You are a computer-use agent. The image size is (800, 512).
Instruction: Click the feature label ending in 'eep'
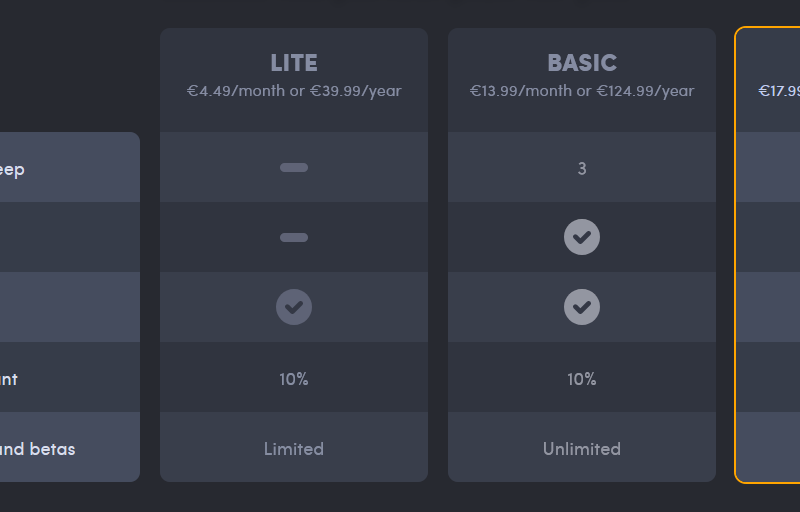click(x=12, y=169)
